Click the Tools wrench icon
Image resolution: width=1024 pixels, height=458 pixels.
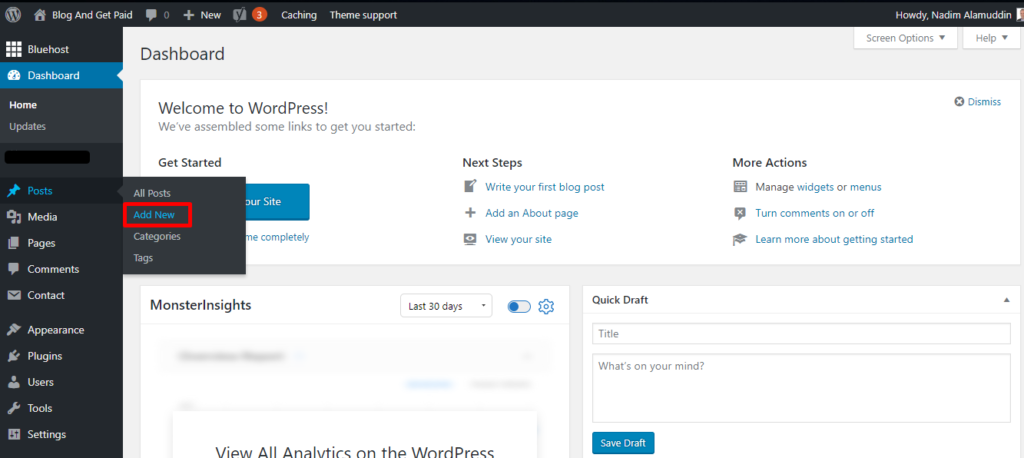14,408
